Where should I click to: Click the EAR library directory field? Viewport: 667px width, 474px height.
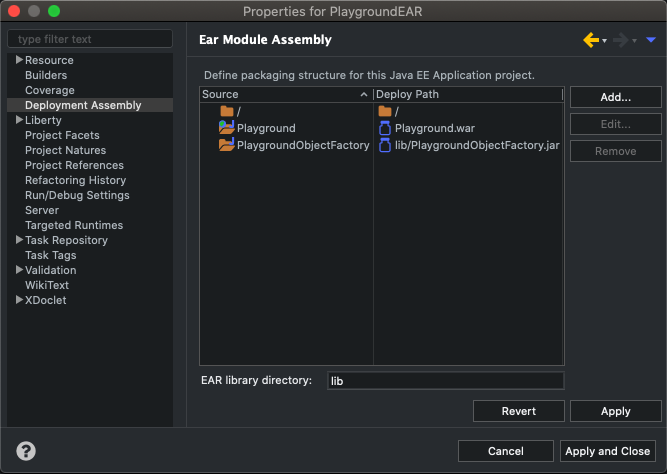pyautogui.click(x=445, y=380)
